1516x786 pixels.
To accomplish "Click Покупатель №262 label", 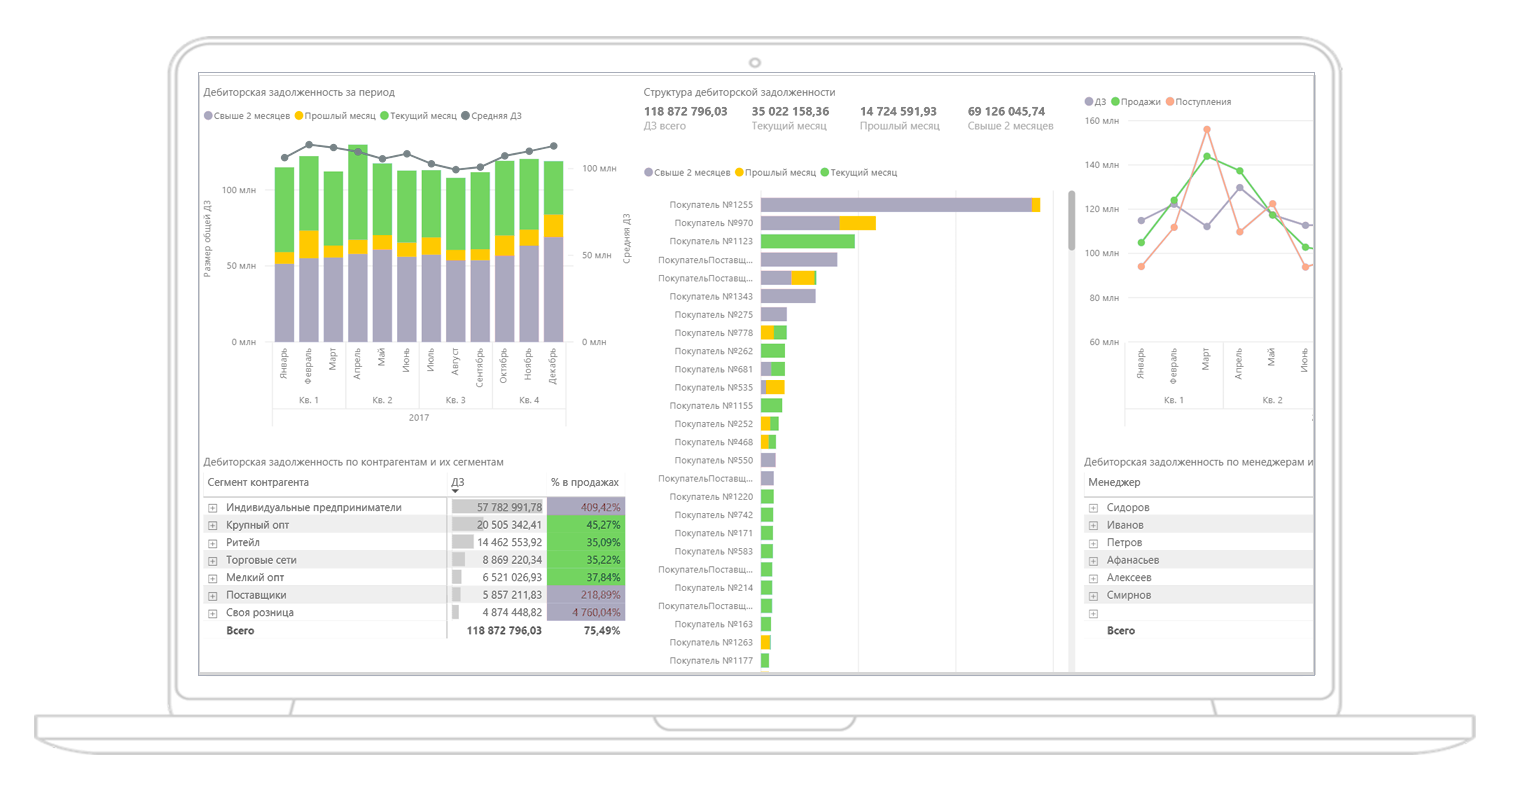I will tap(713, 351).
